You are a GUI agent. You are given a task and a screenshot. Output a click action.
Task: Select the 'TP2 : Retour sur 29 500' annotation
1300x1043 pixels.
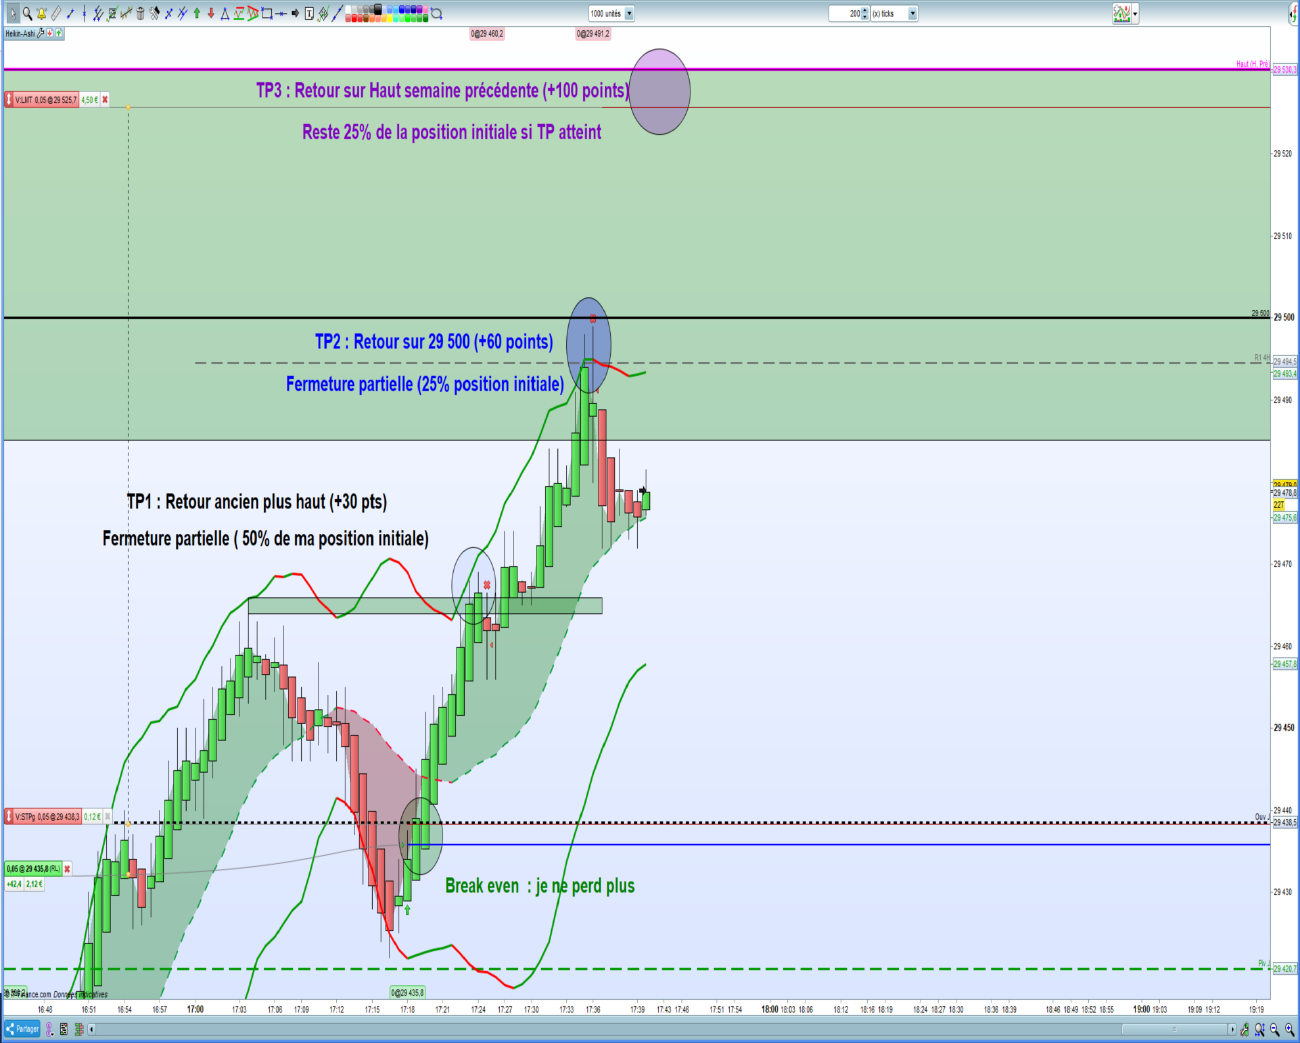(434, 342)
